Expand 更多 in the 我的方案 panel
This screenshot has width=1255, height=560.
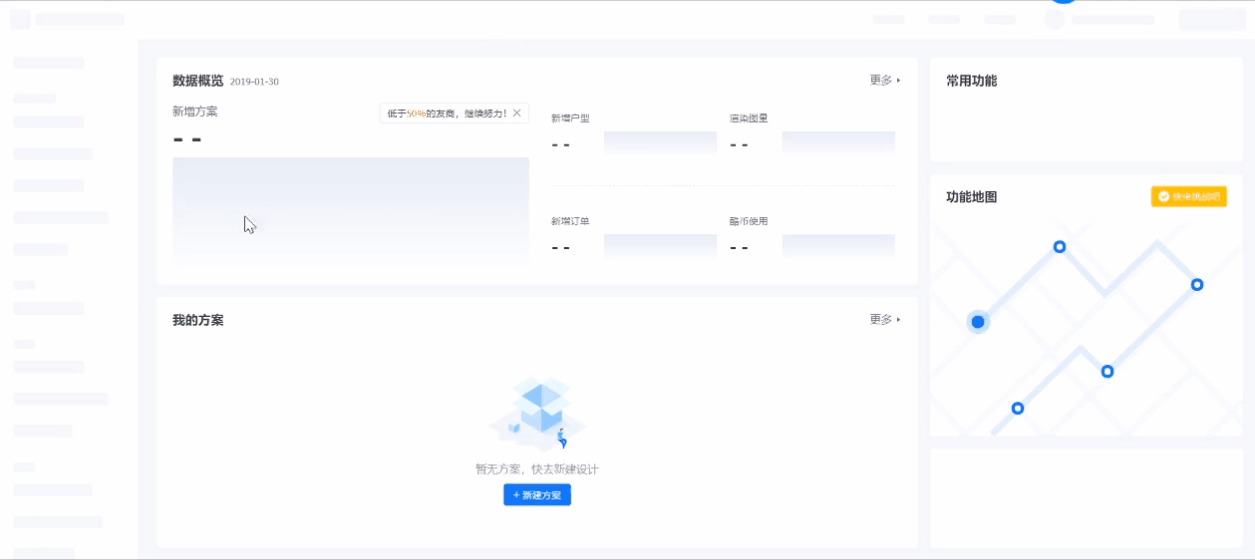[x=885, y=320]
